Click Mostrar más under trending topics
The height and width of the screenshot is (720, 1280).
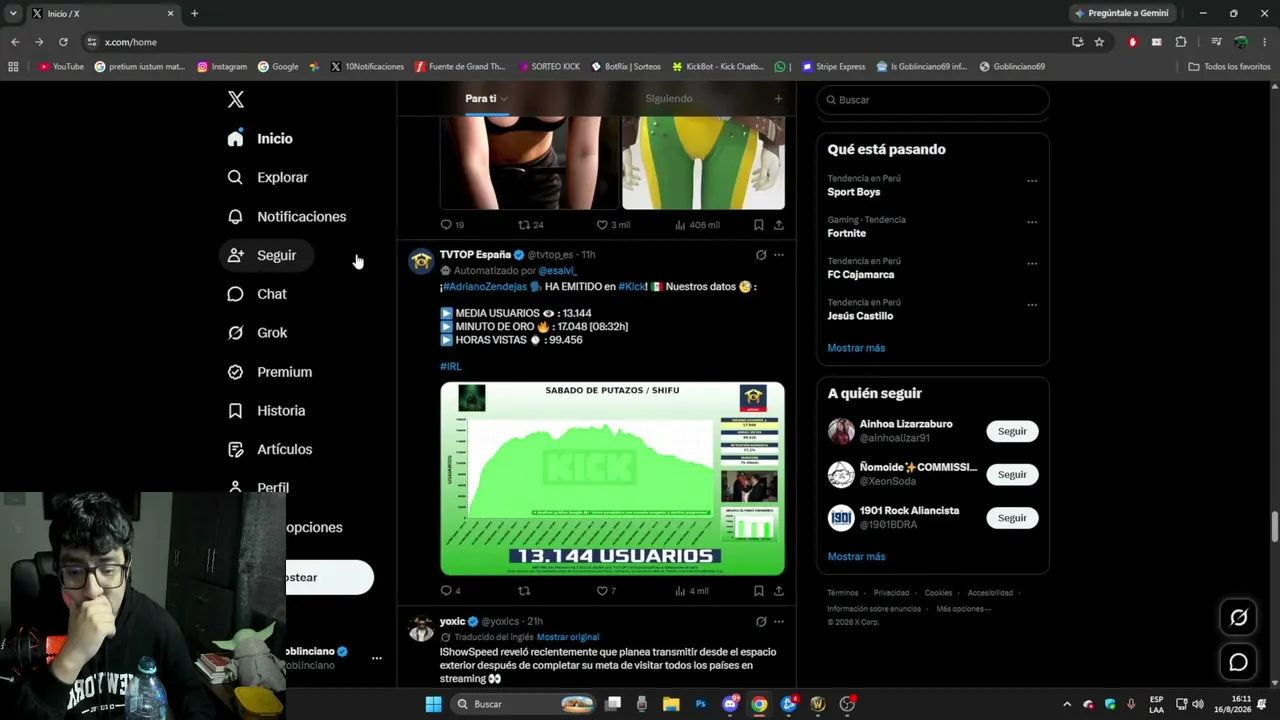point(856,348)
